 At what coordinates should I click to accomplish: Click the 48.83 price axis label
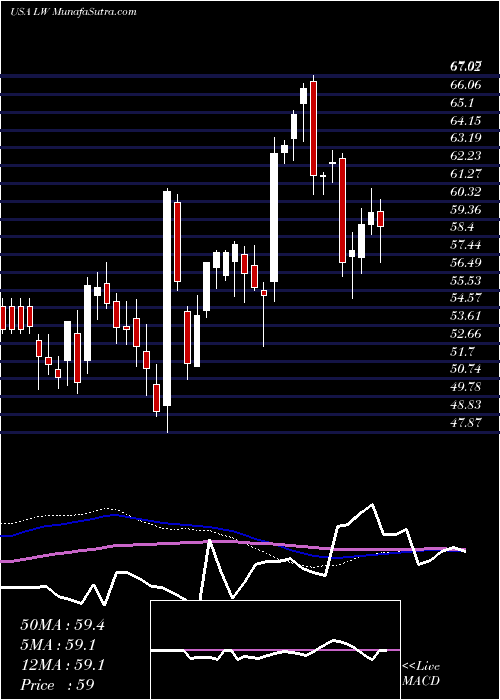466,404
